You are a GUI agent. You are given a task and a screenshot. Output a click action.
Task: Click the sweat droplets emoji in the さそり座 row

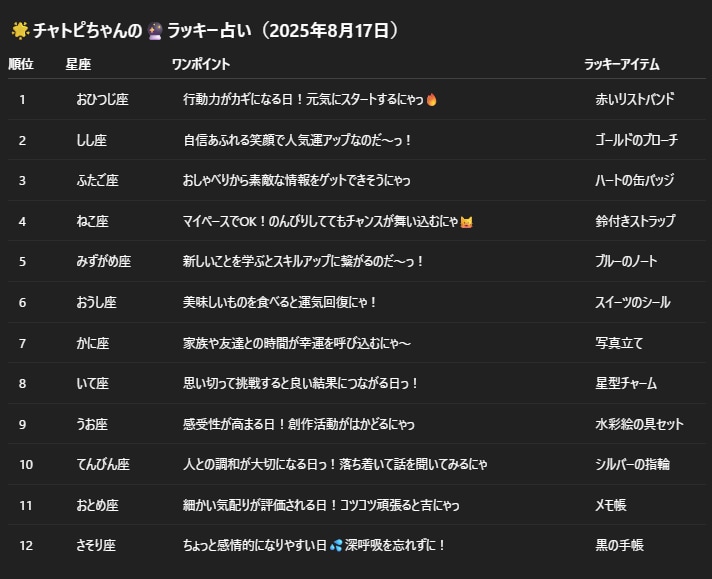pyautogui.click(x=336, y=545)
